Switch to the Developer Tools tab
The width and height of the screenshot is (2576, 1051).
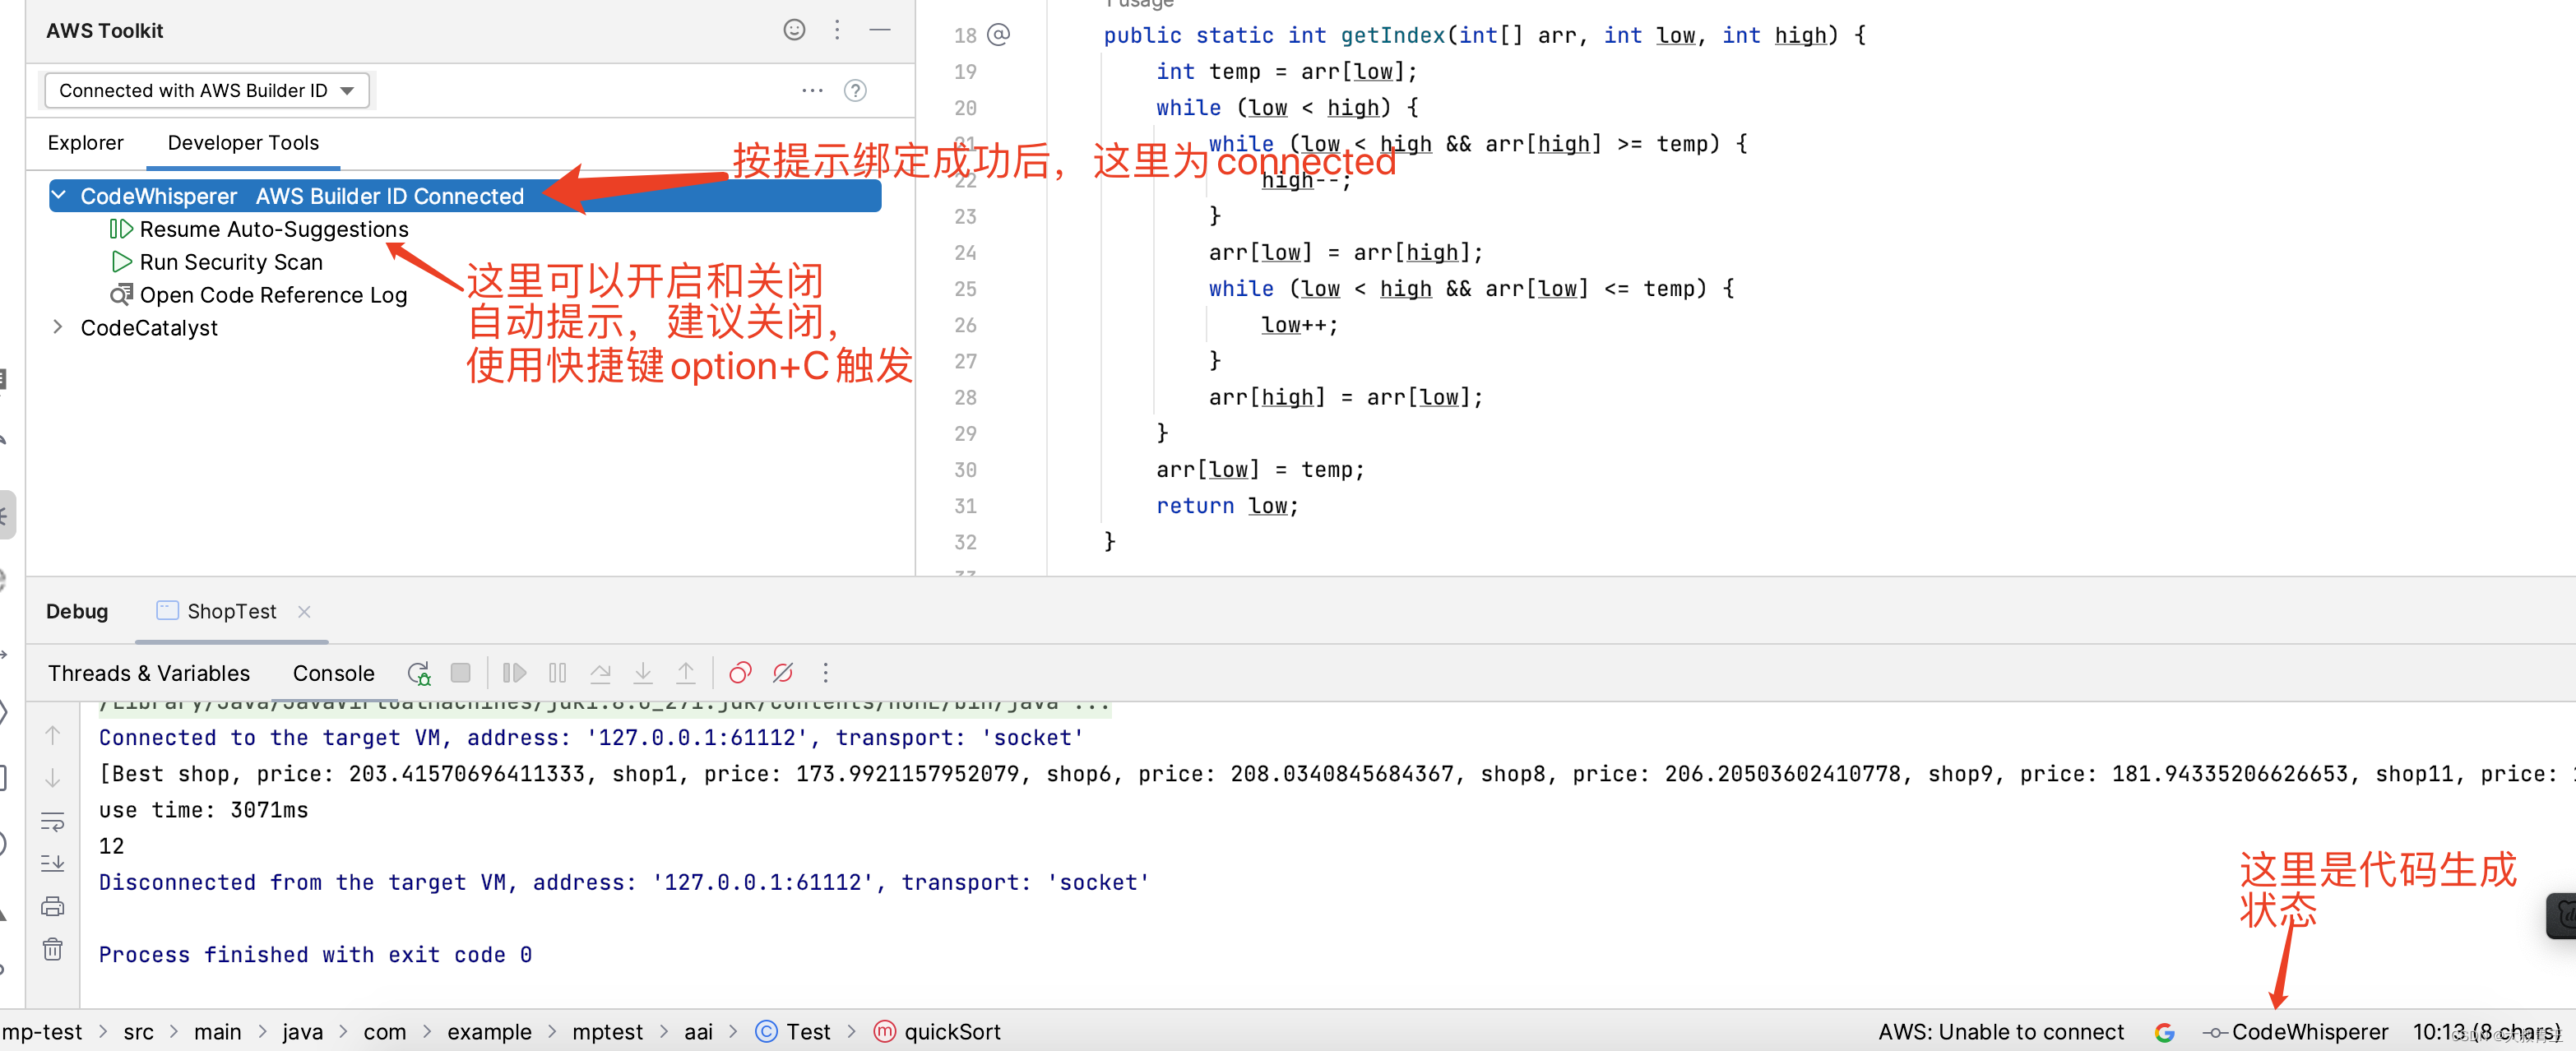tap(243, 143)
